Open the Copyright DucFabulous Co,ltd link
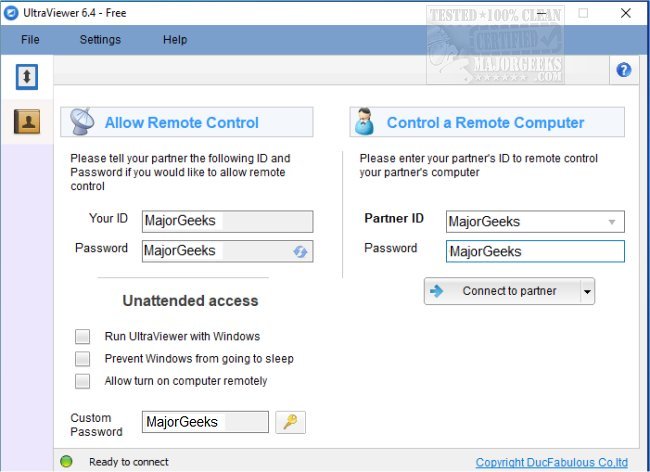The height and width of the screenshot is (472, 650). coord(552,462)
